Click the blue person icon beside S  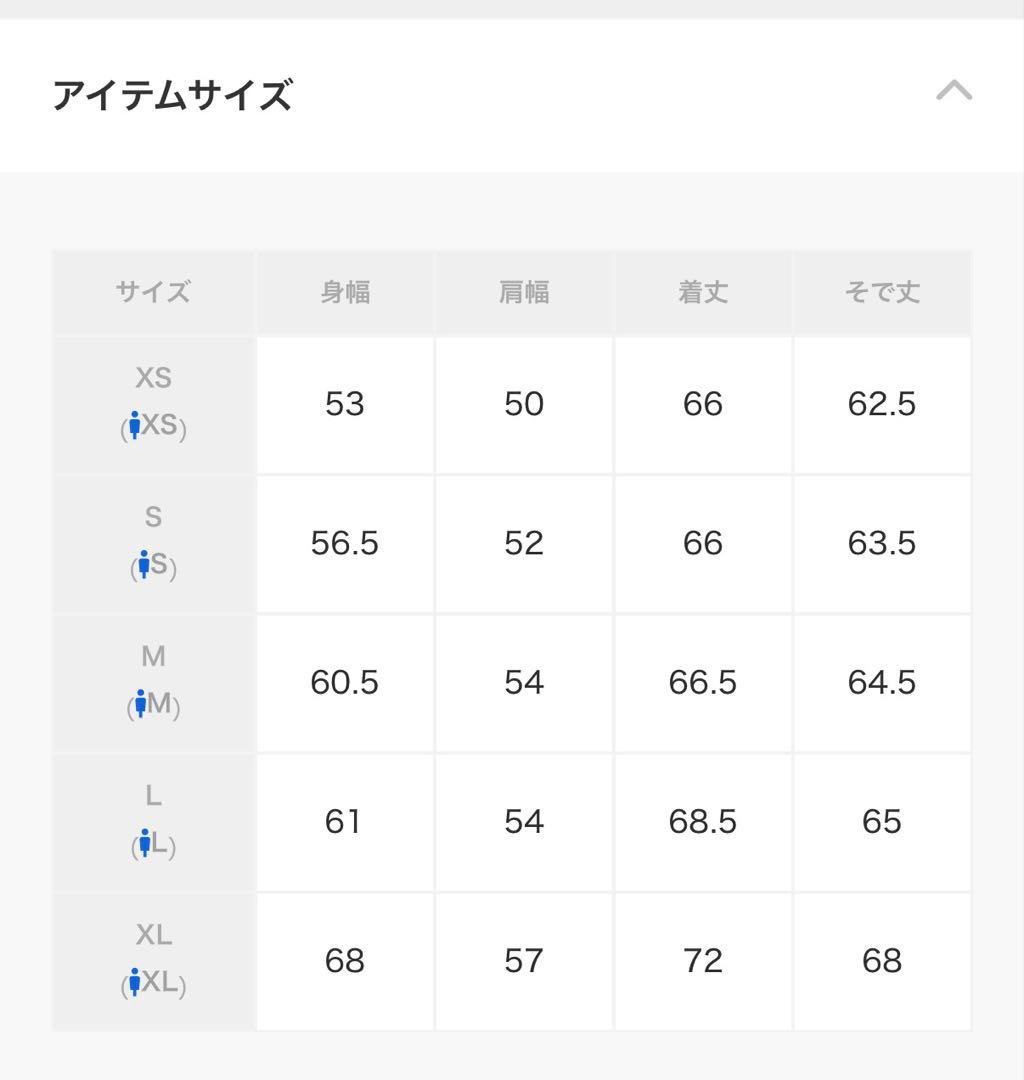point(144,566)
